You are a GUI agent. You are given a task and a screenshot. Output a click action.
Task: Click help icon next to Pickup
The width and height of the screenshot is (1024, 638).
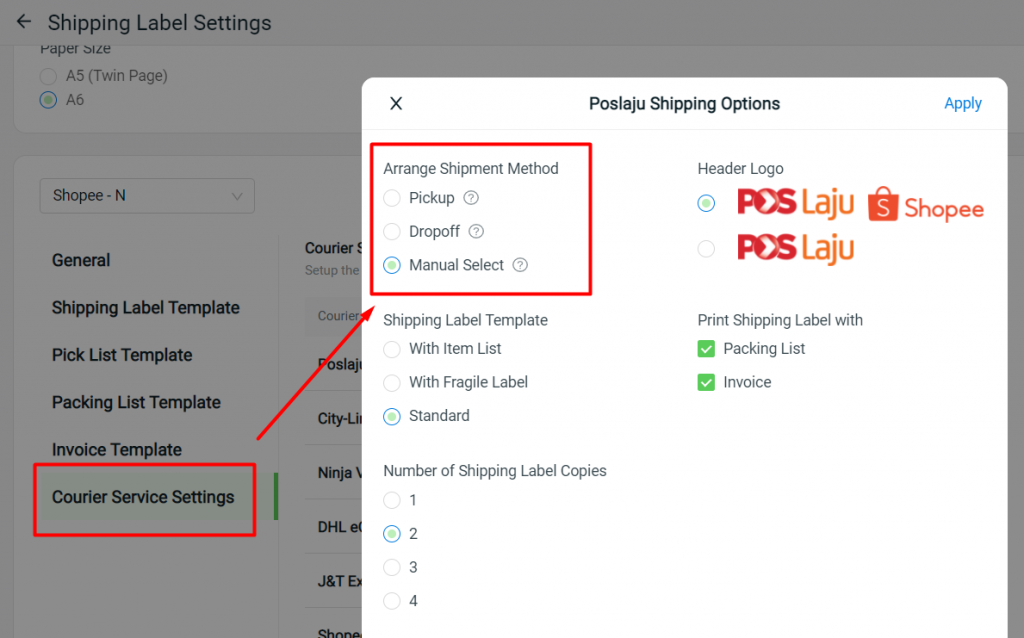(472, 198)
